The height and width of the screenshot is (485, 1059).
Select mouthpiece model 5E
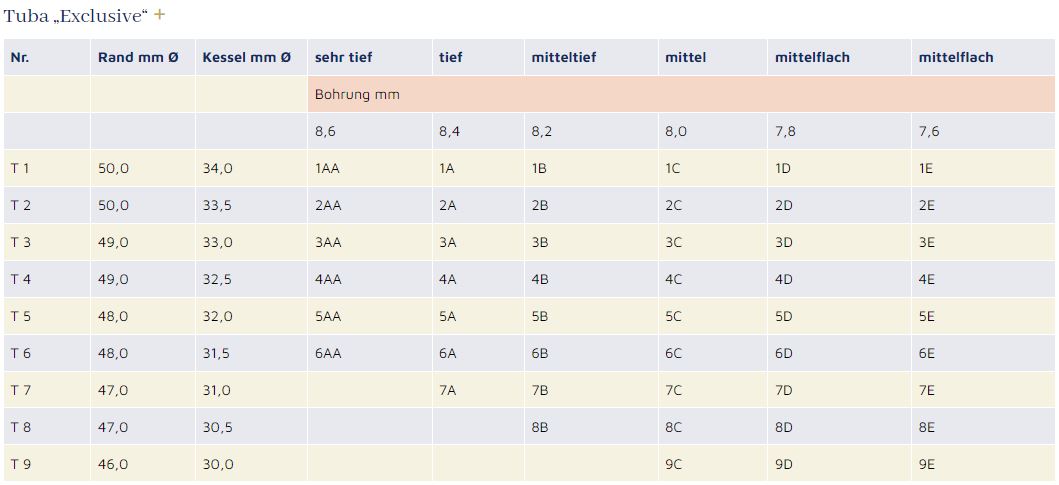click(927, 317)
